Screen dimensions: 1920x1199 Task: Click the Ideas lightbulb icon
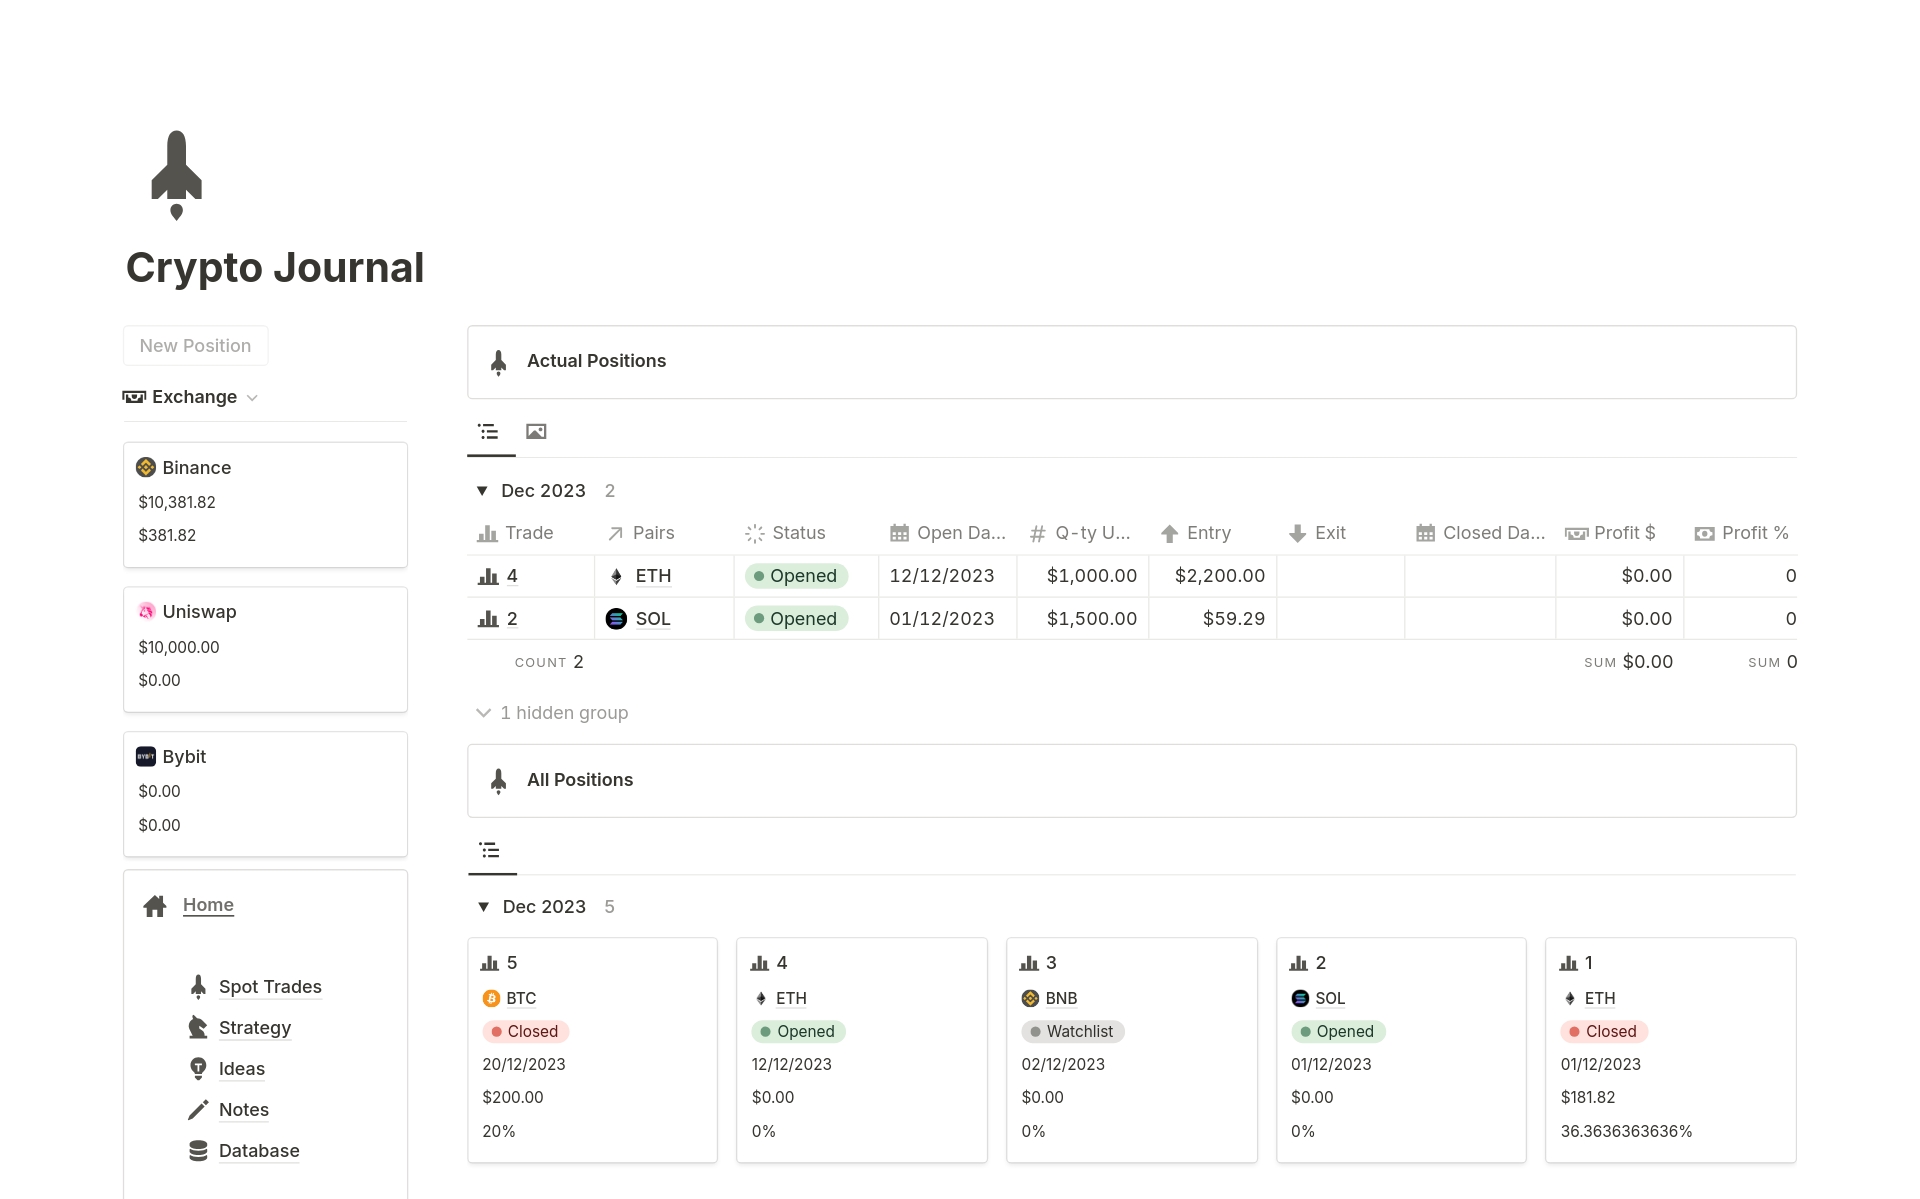(198, 1068)
